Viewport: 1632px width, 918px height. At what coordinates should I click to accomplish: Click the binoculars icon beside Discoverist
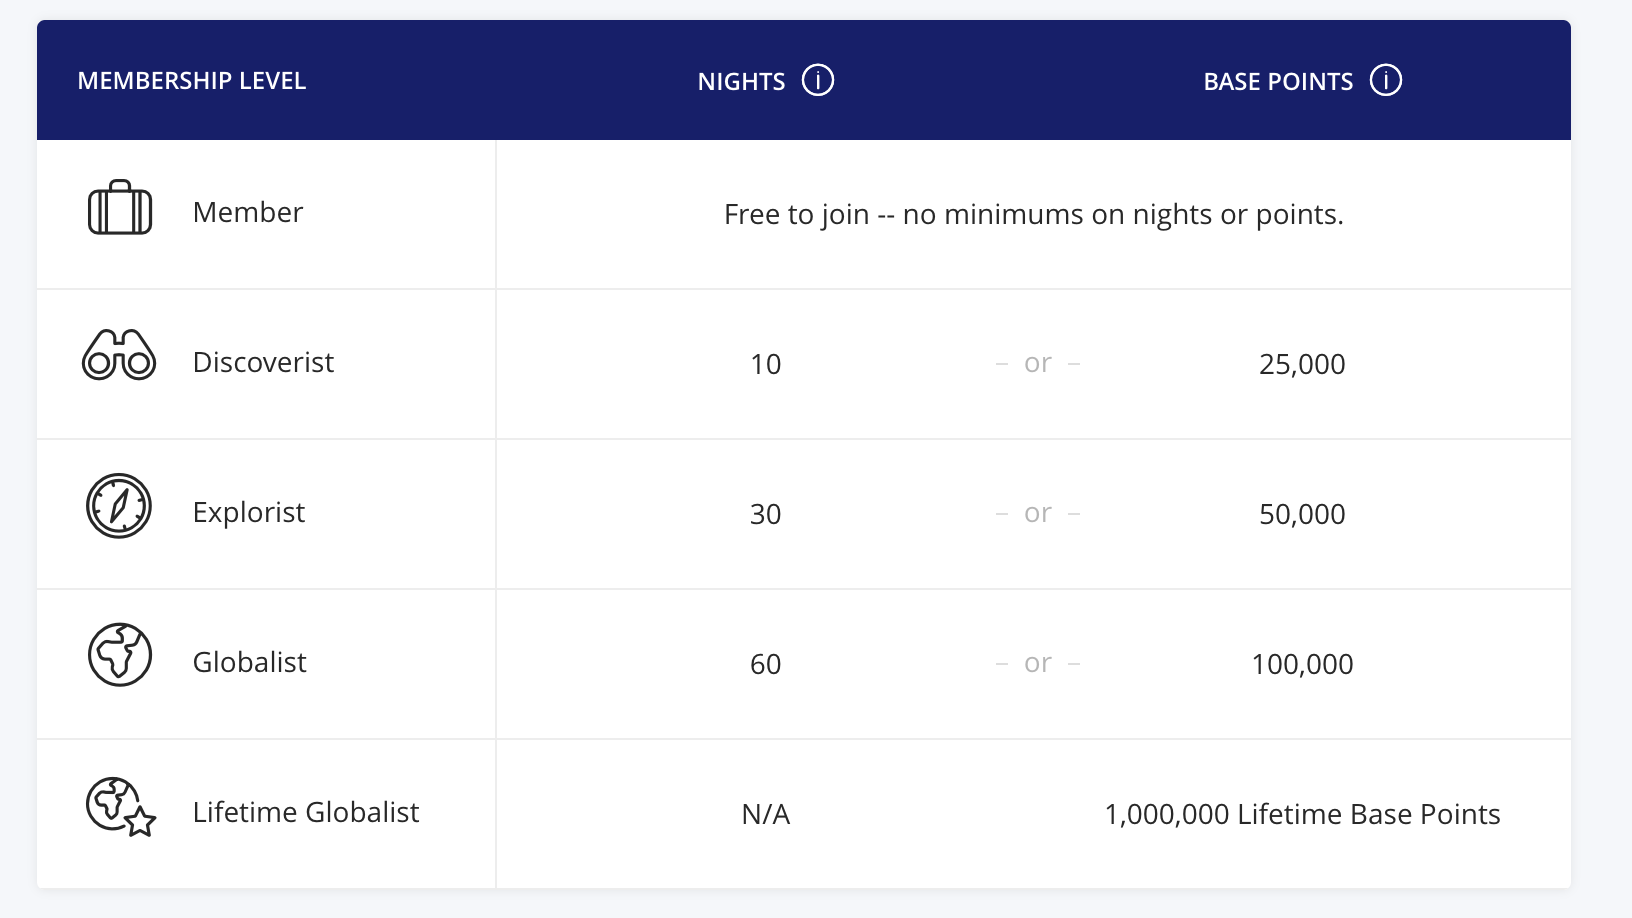click(x=119, y=357)
